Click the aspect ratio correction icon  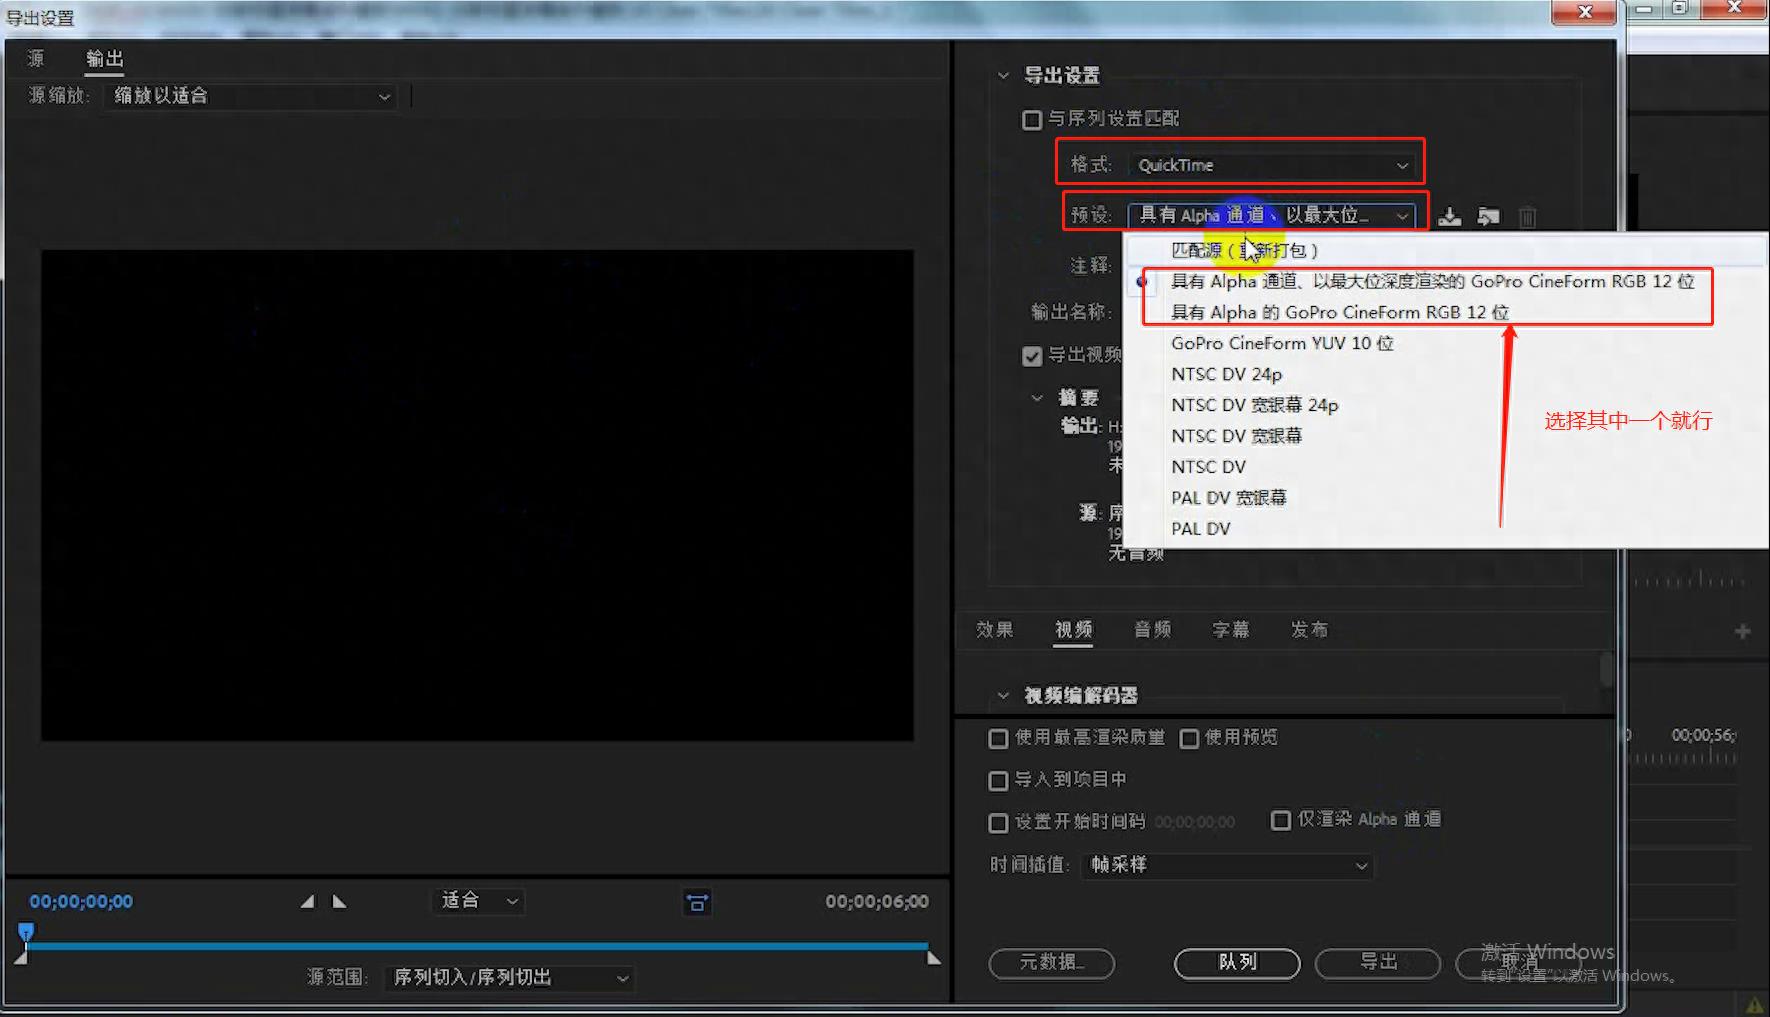(x=697, y=902)
